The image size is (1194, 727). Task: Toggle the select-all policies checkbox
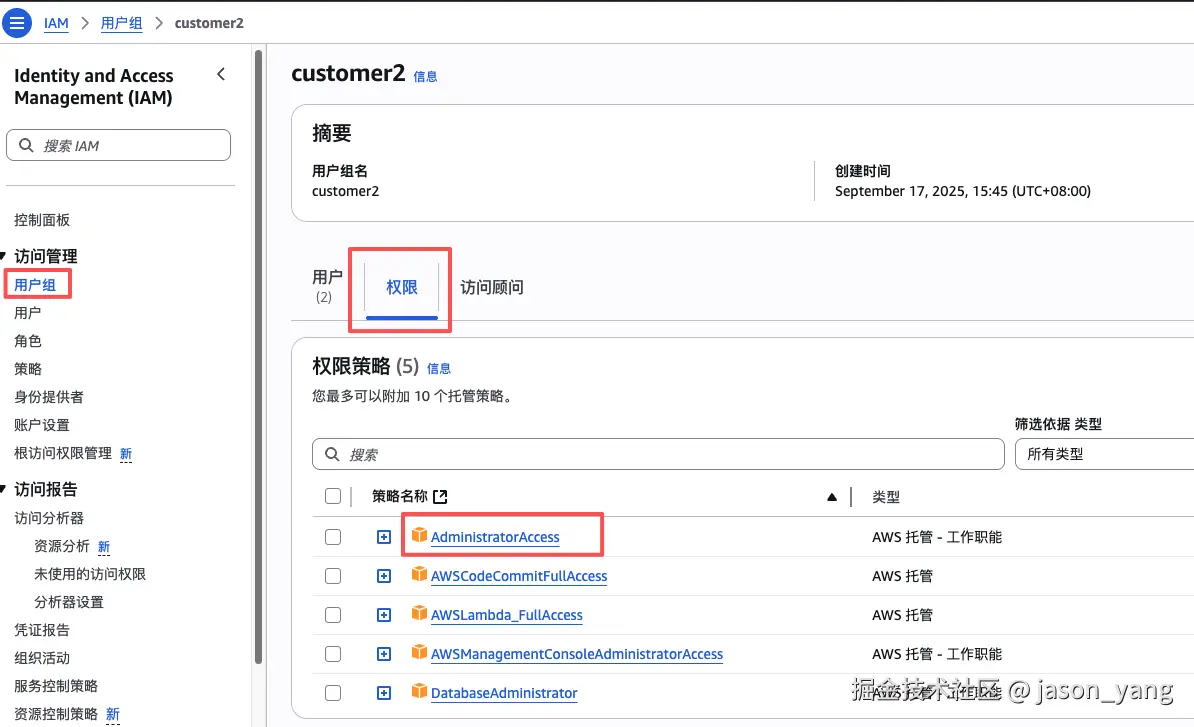333,496
